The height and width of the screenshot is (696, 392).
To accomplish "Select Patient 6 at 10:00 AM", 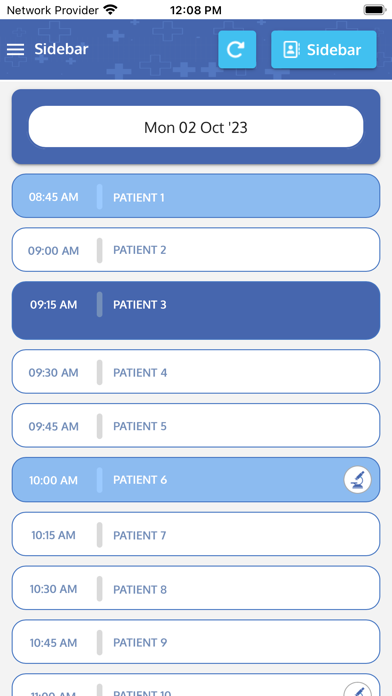I will coord(196,480).
